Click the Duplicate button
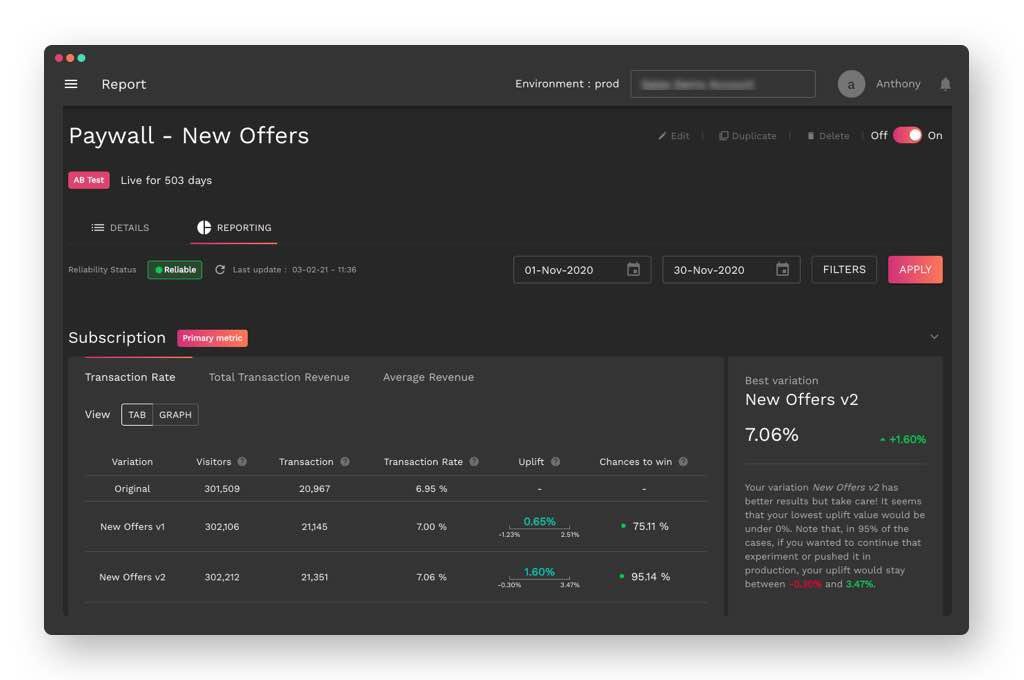Viewport: 1024px width, 680px height. [747, 136]
